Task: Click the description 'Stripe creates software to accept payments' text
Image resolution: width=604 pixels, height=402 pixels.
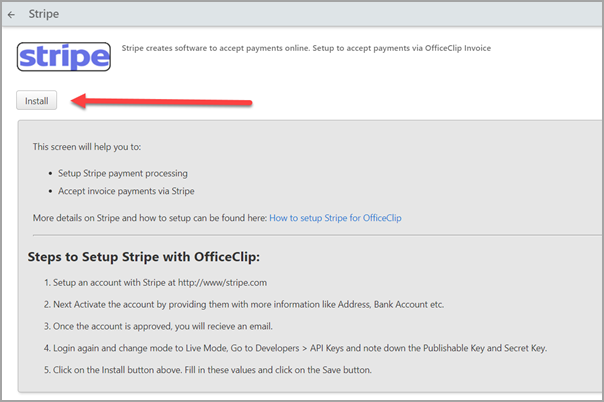Action: click(306, 48)
